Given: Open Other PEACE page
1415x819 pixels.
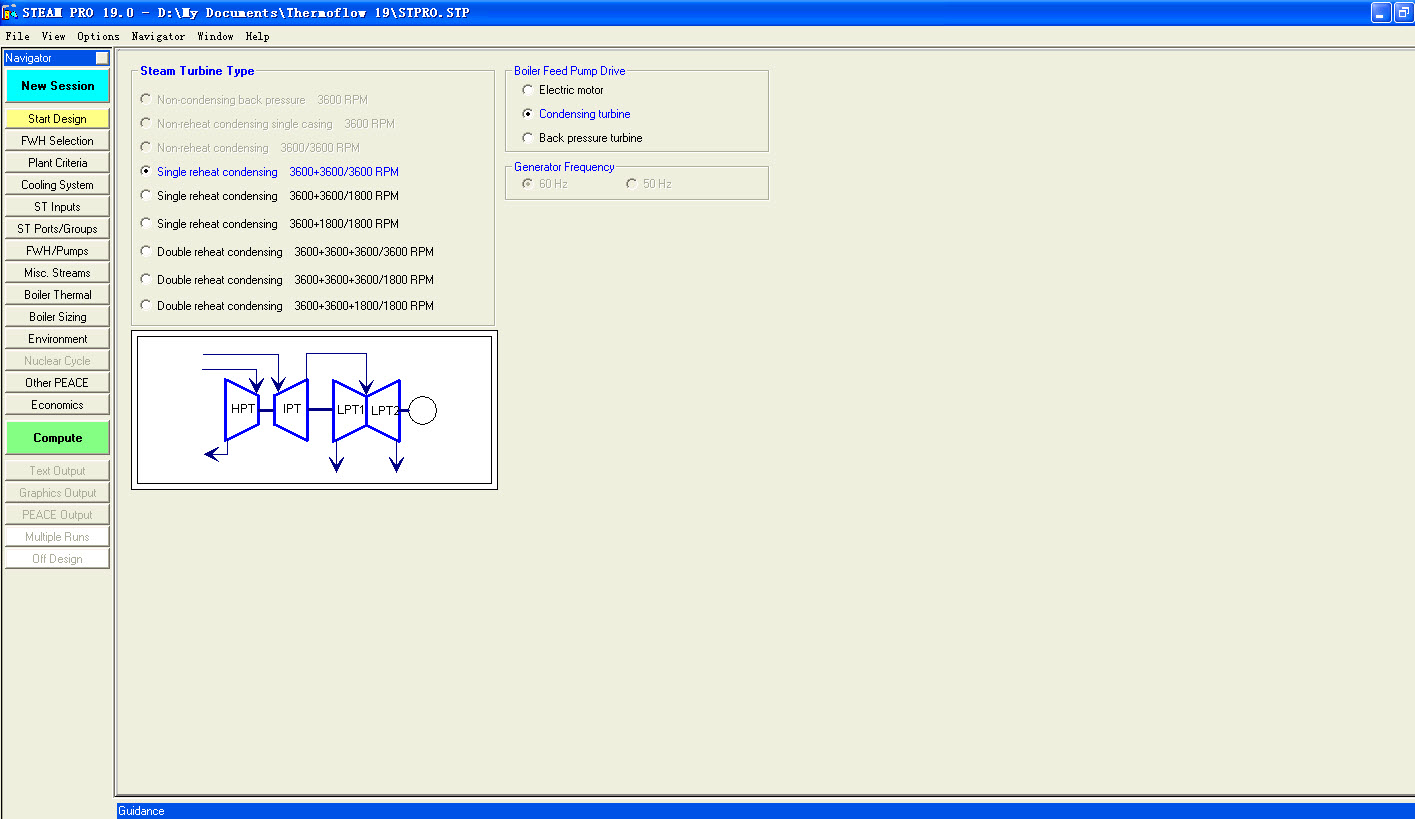Looking at the screenshot, I should click(57, 383).
